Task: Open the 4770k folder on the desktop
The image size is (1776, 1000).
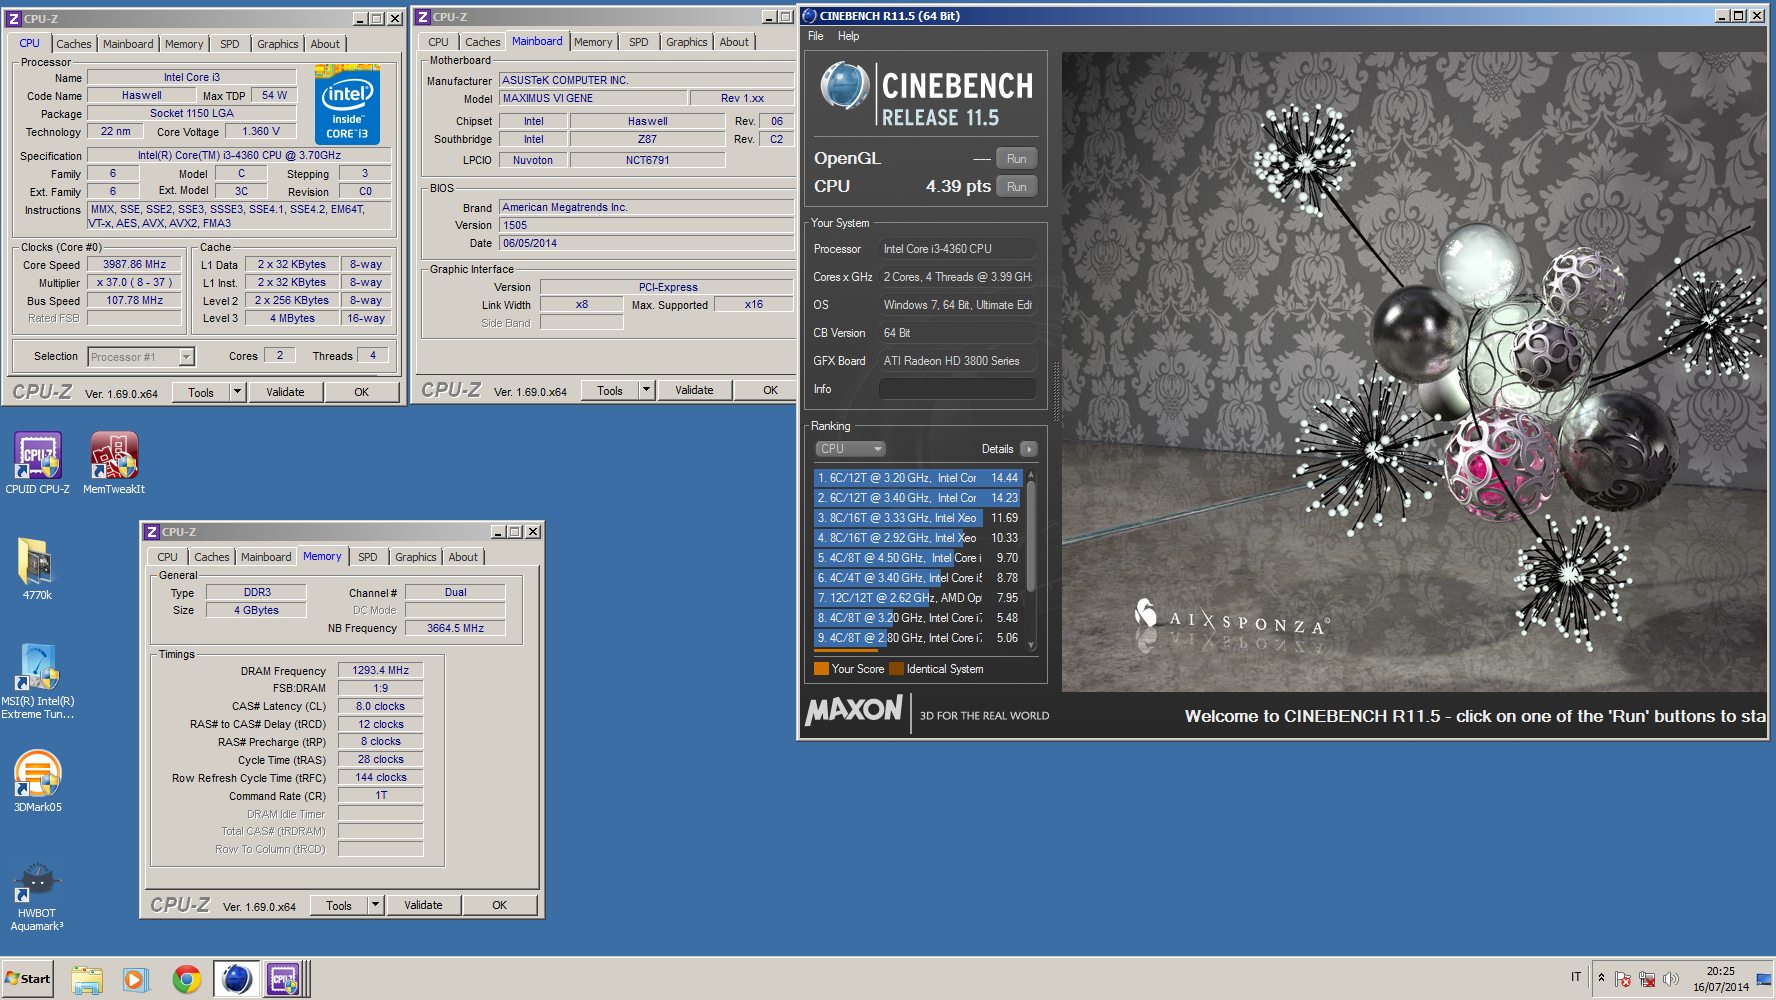Action: pyautogui.click(x=37, y=569)
